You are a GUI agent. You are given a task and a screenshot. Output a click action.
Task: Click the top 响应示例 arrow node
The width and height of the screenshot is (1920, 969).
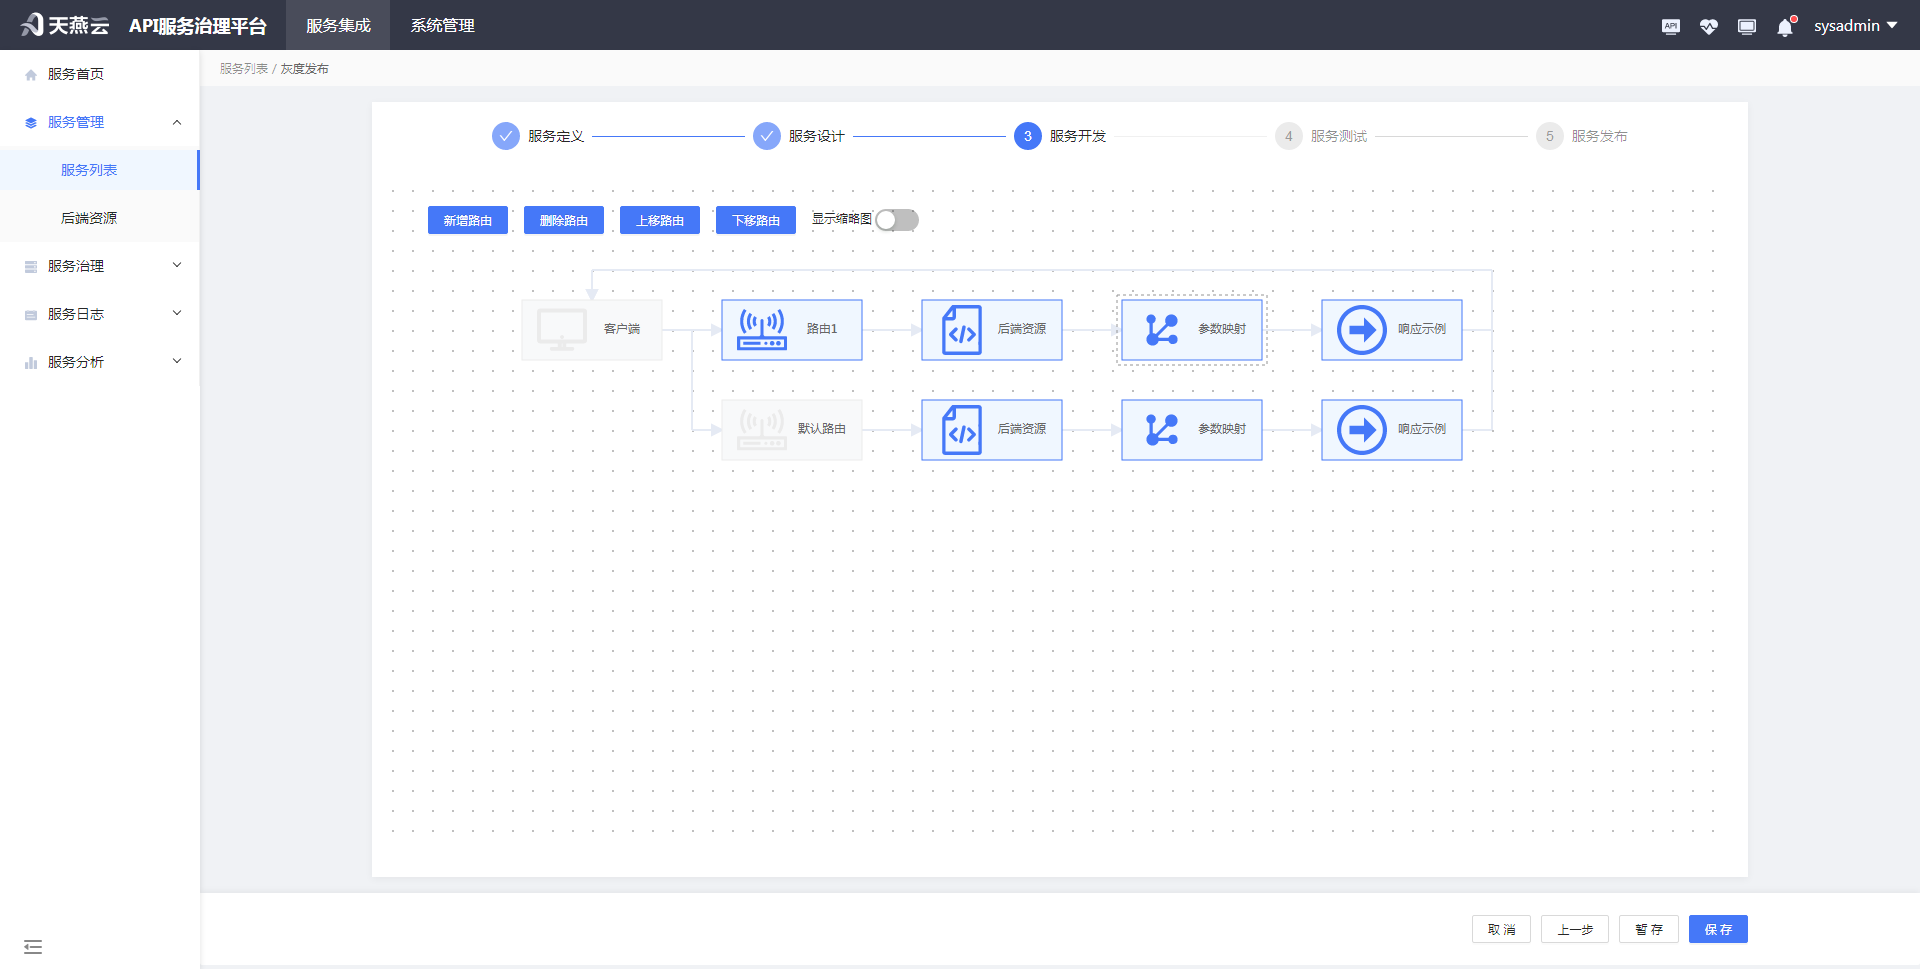pos(1391,329)
